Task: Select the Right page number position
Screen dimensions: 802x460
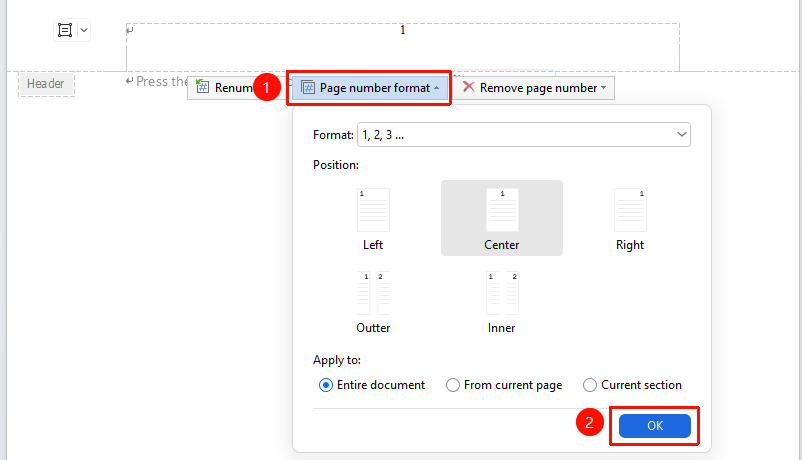Action: coord(630,218)
